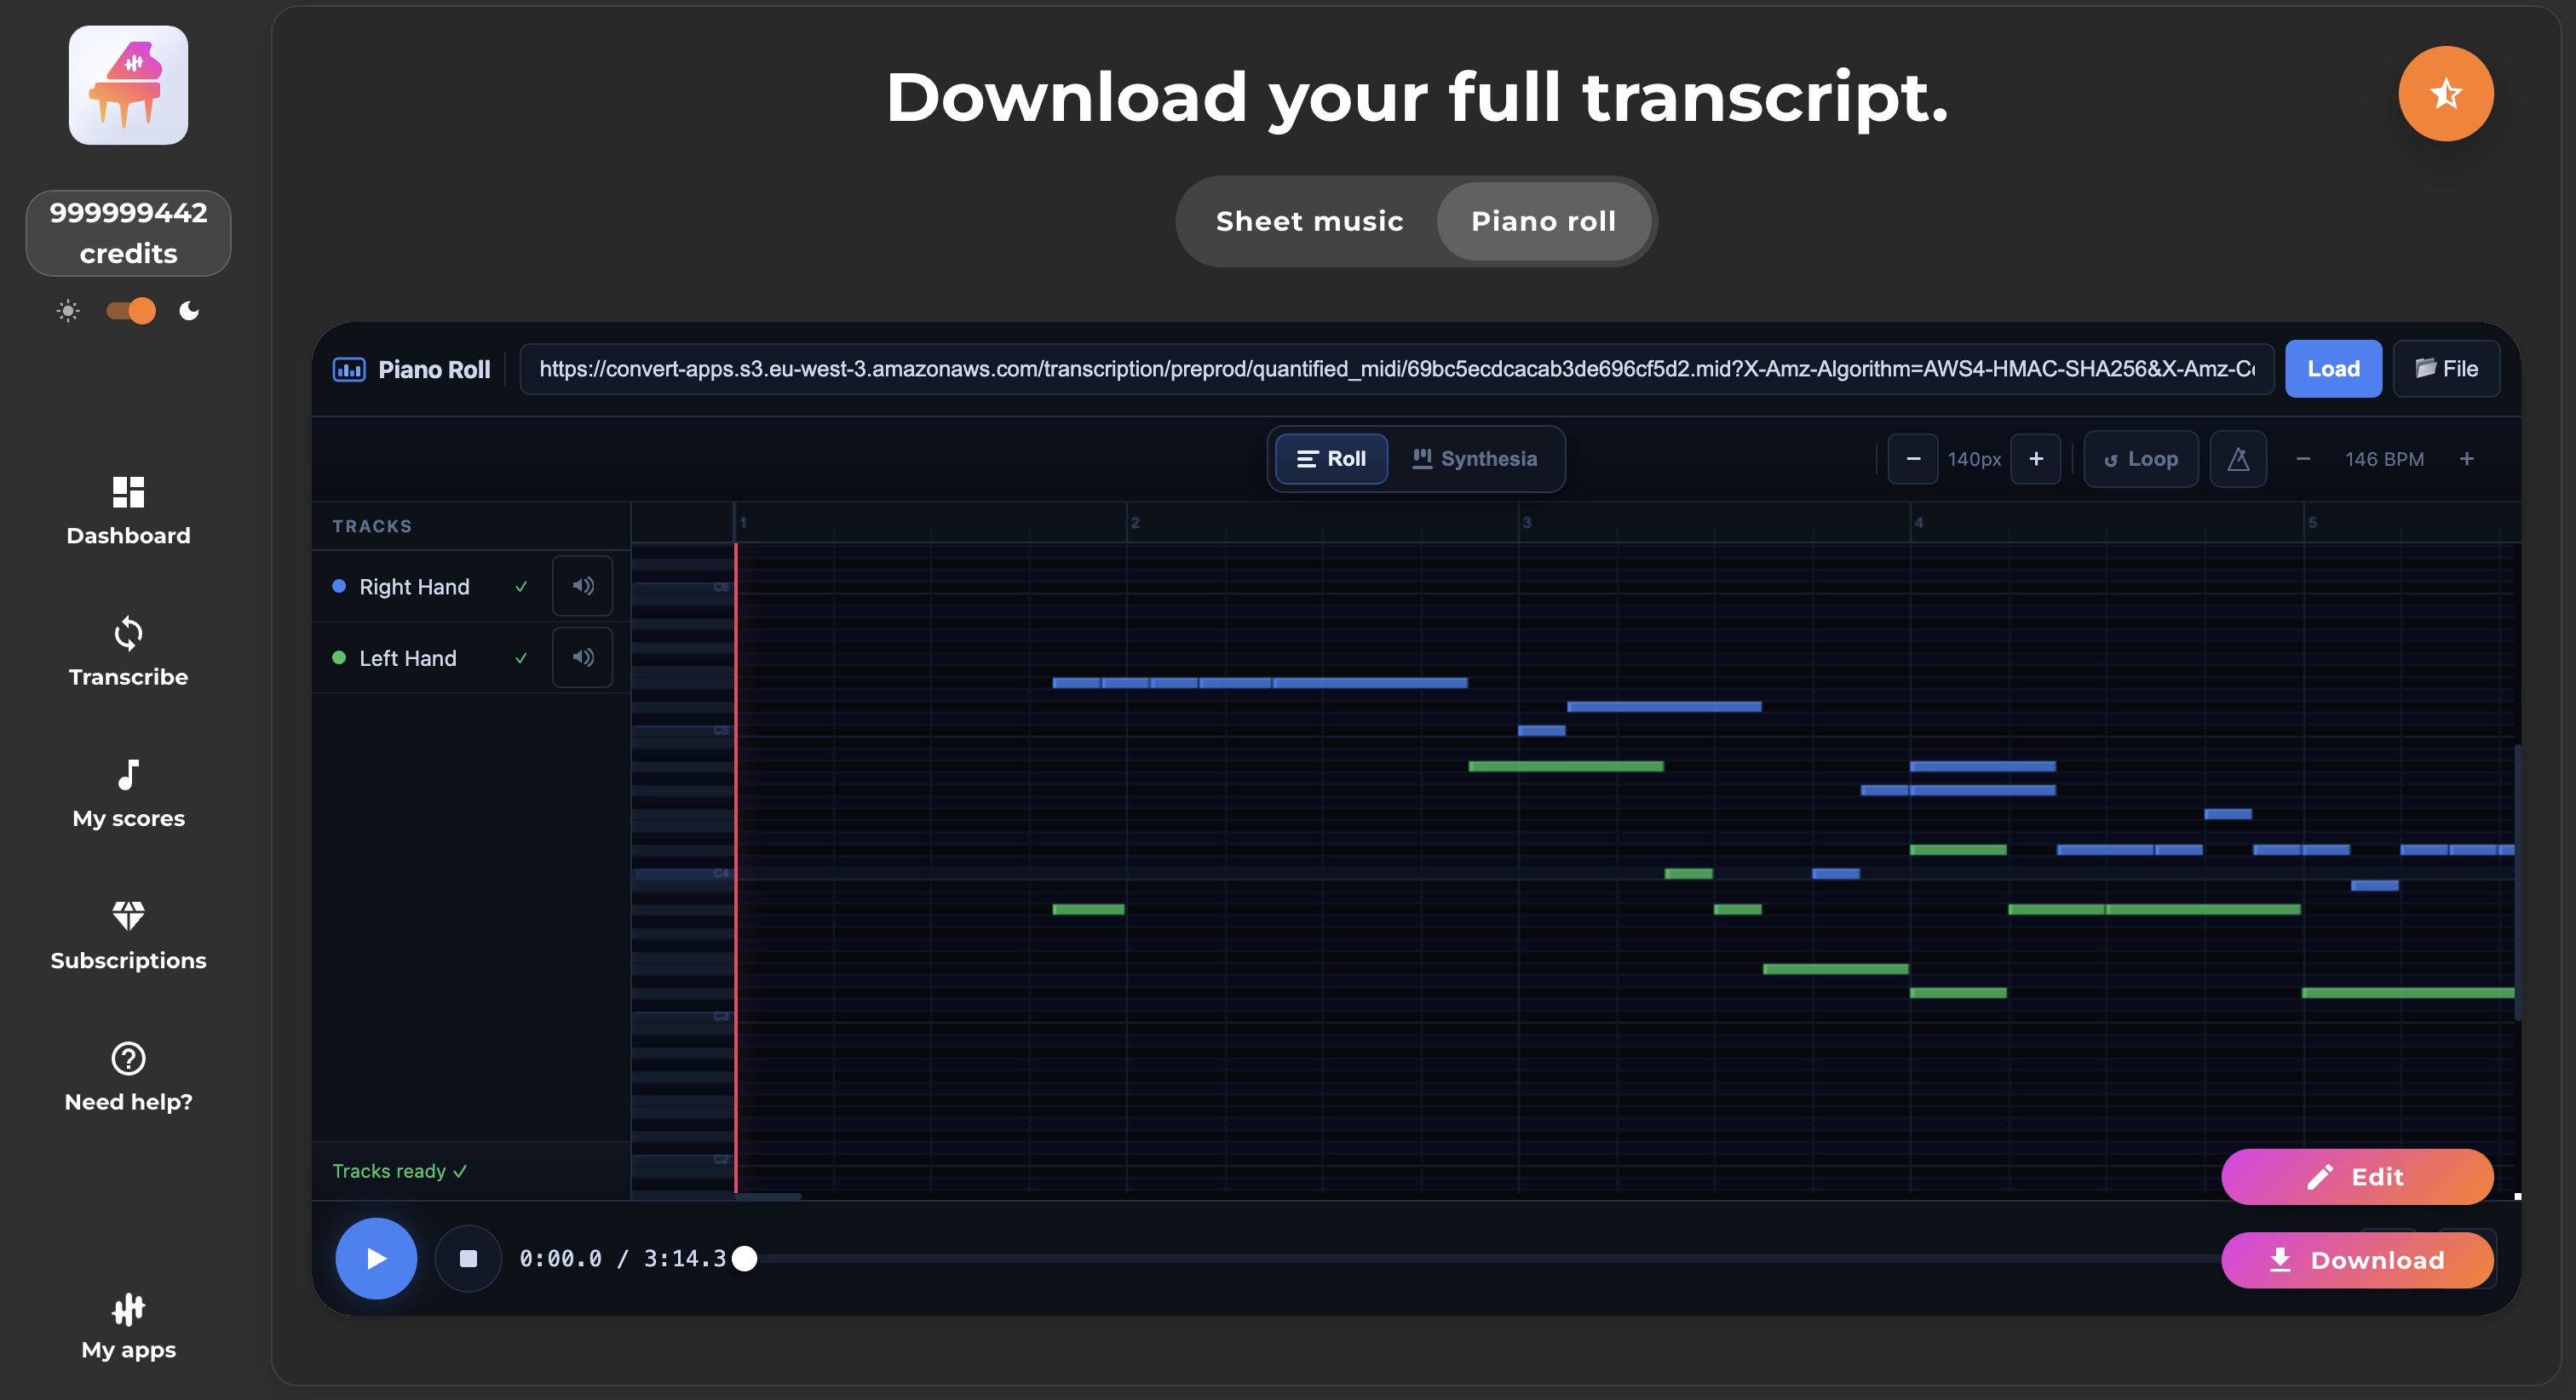Switch to the Sheet music tab
2576x1400 pixels.
click(x=1309, y=221)
